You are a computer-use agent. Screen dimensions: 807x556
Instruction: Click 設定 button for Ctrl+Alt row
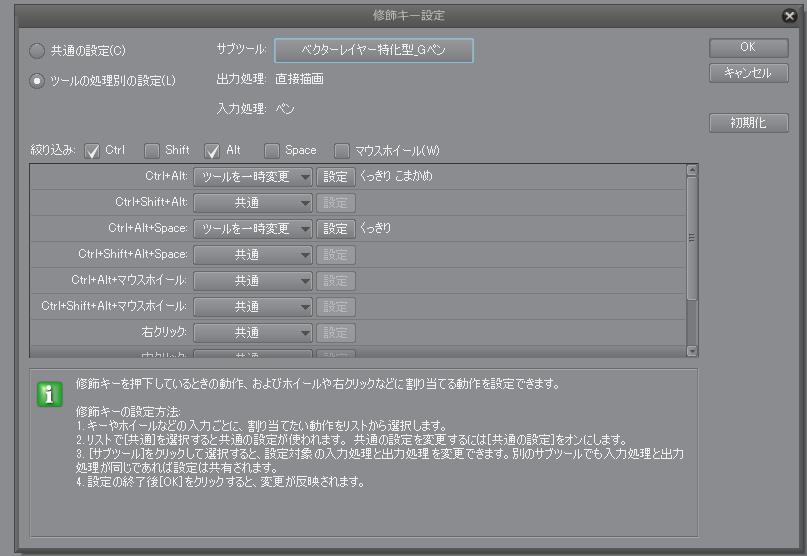pyautogui.click(x=336, y=177)
